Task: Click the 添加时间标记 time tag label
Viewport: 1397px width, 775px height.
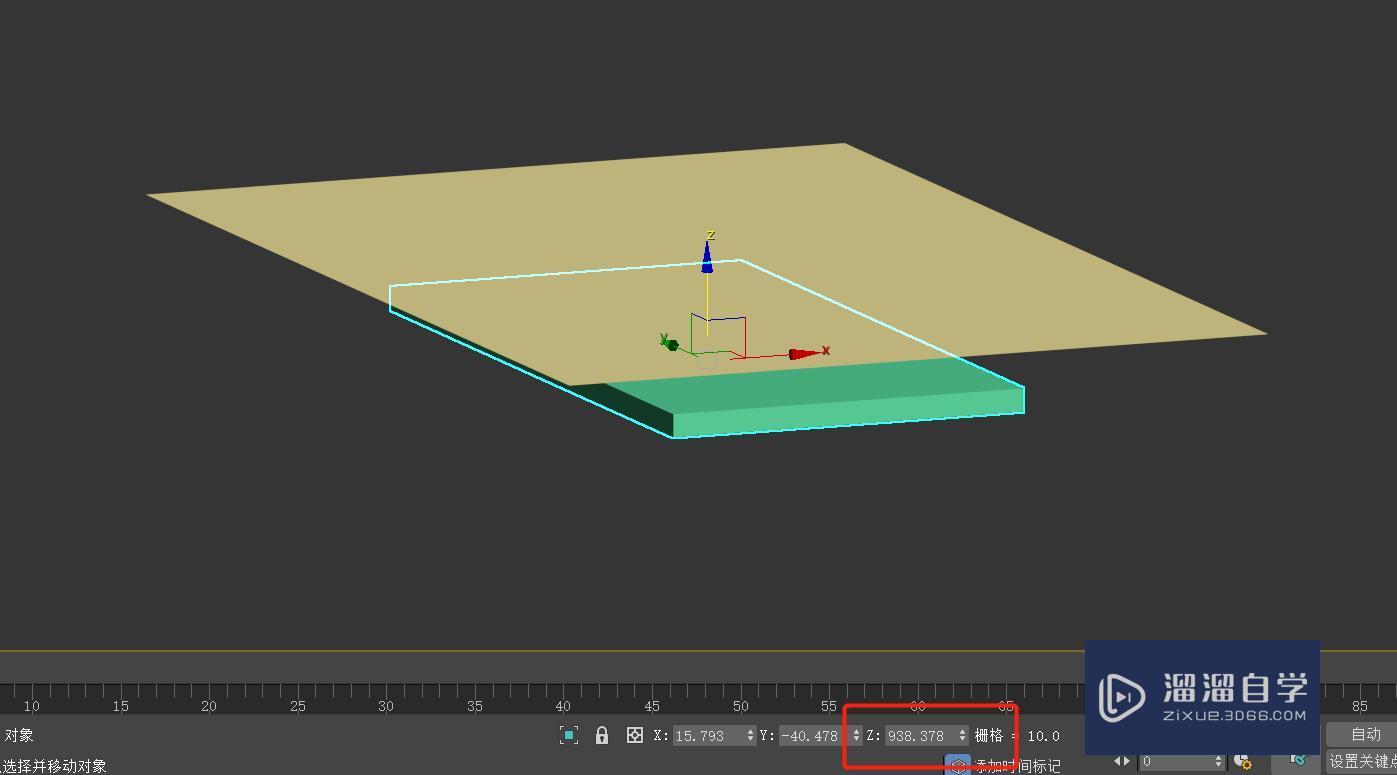Action: (x=1018, y=766)
